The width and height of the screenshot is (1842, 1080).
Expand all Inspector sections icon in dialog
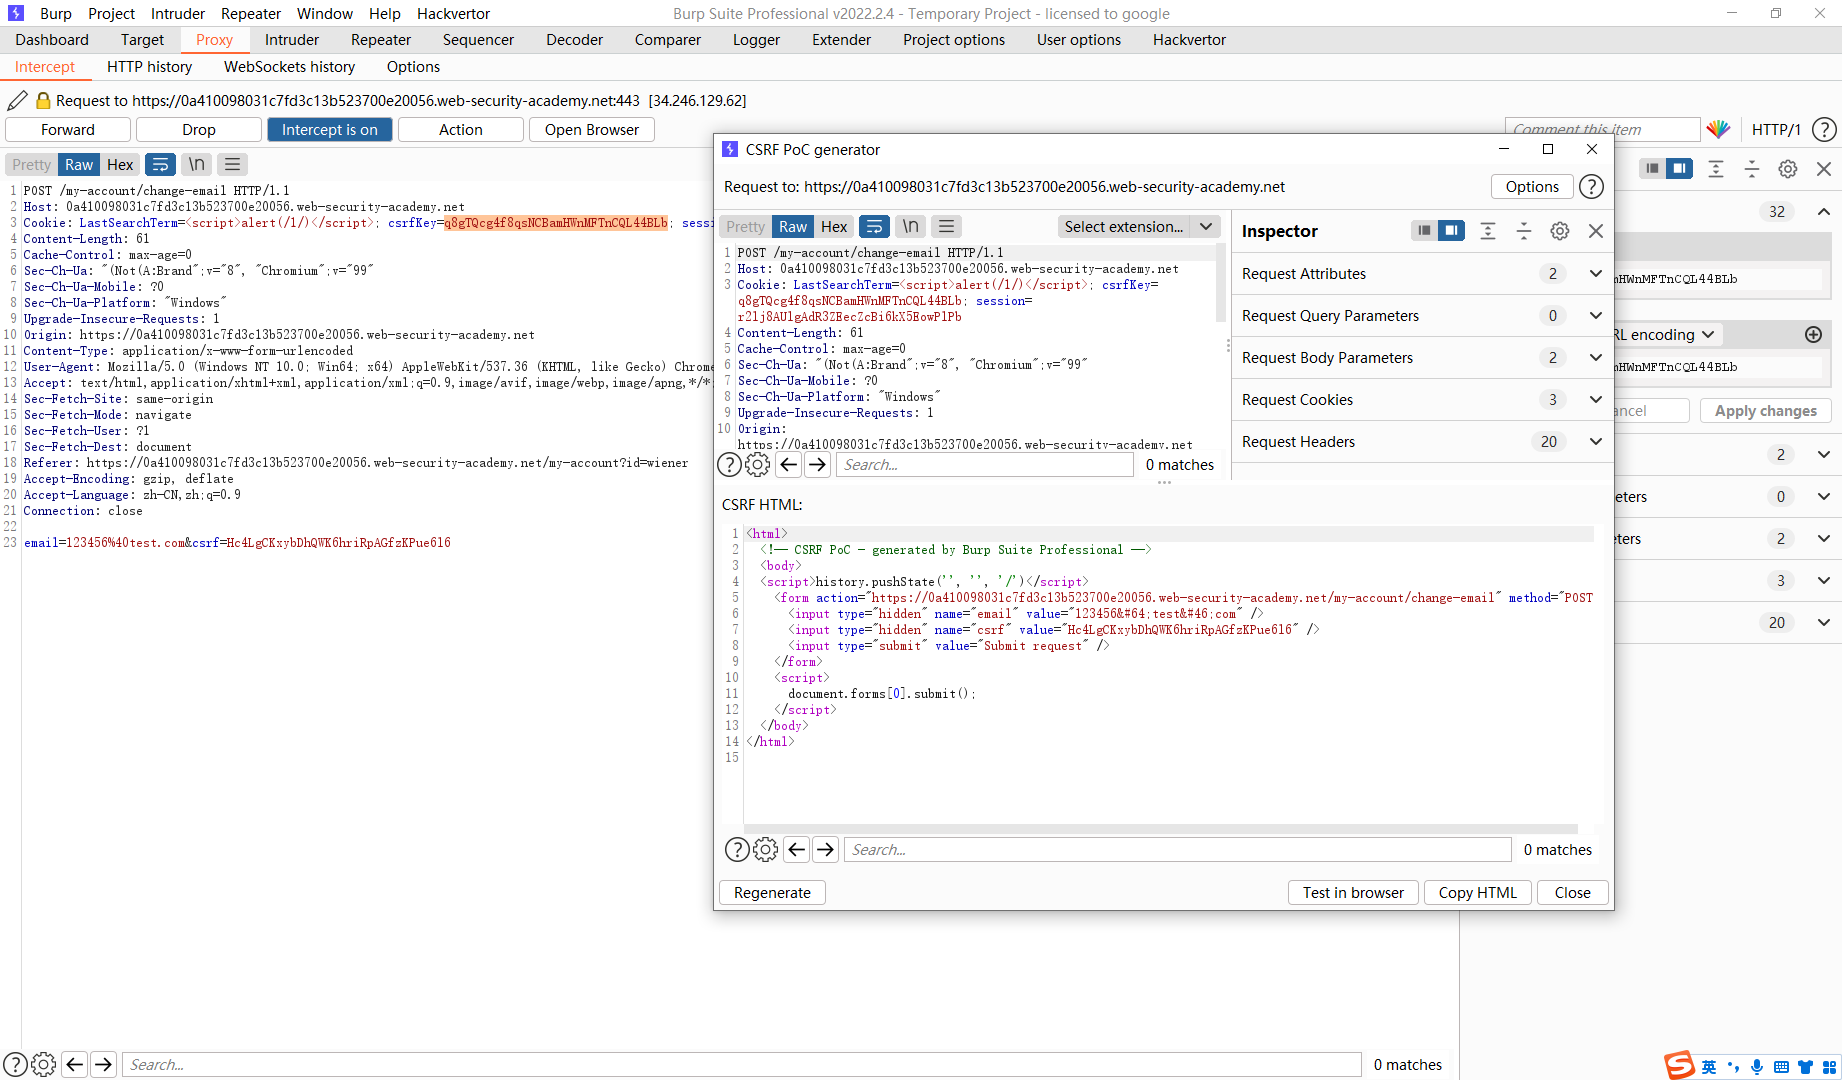tap(1488, 231)
